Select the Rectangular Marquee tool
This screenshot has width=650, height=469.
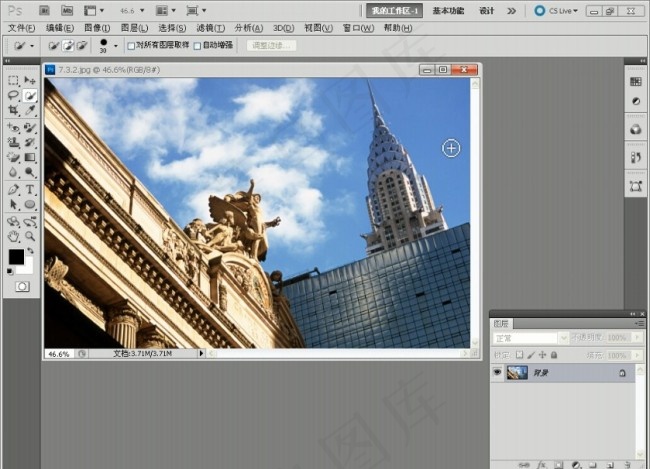[x=13, y=80]
